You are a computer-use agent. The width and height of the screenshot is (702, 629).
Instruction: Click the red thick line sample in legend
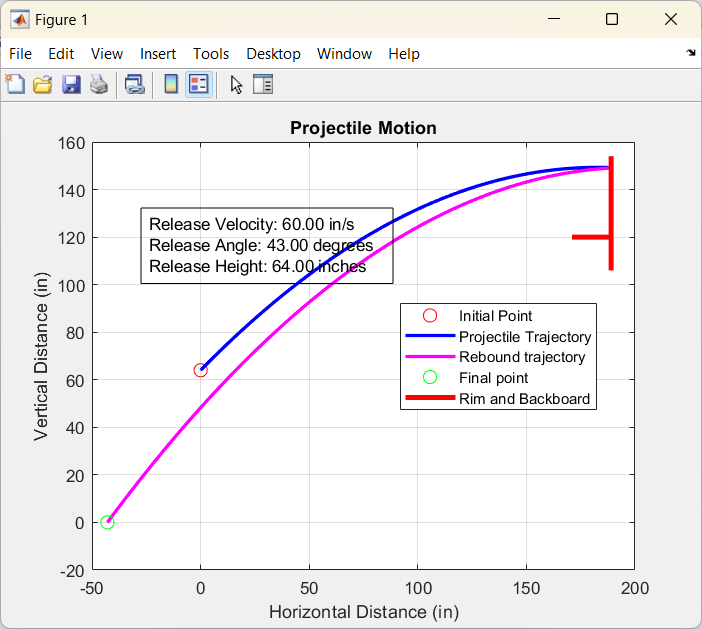point(430,398)
